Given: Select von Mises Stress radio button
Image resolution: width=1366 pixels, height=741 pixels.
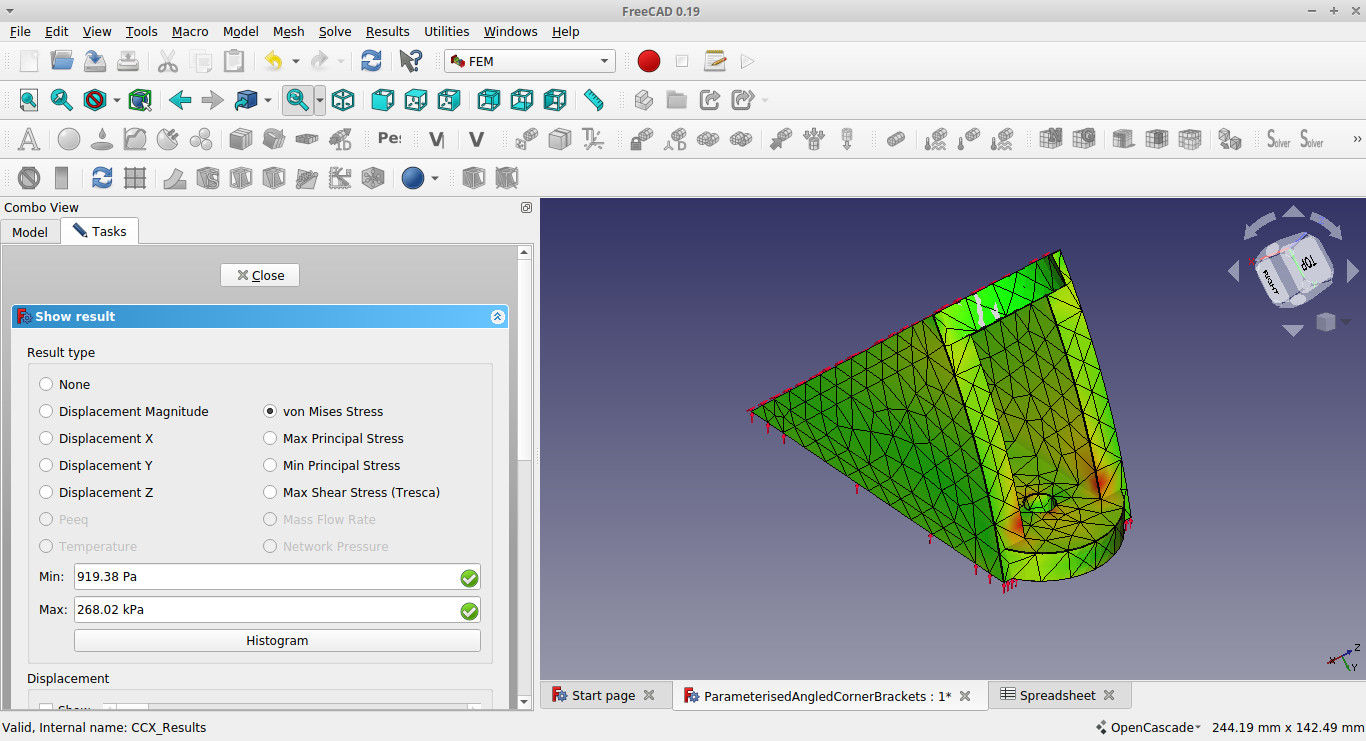Looking at the screenshot, I should pos(270,411).
